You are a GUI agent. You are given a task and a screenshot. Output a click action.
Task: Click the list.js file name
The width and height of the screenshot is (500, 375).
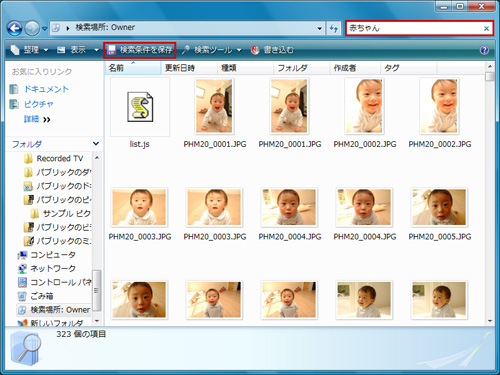point(140,144)
